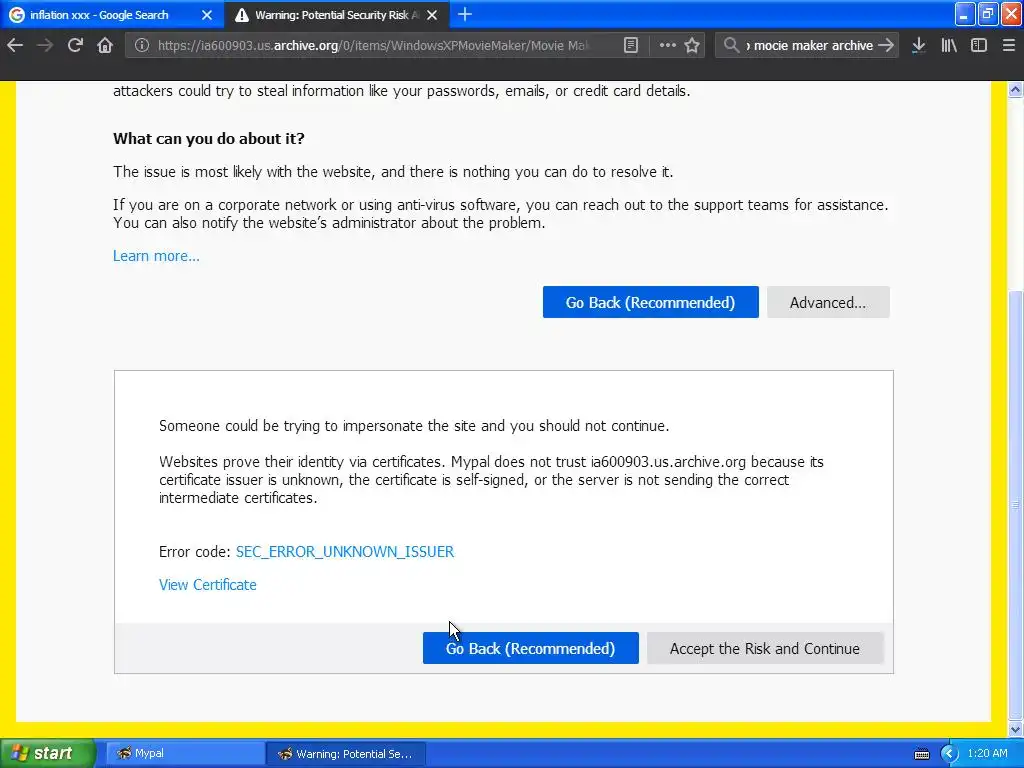Click the search magnifier icon
The height and width of the screenshot is (768, 1024).
731,45
